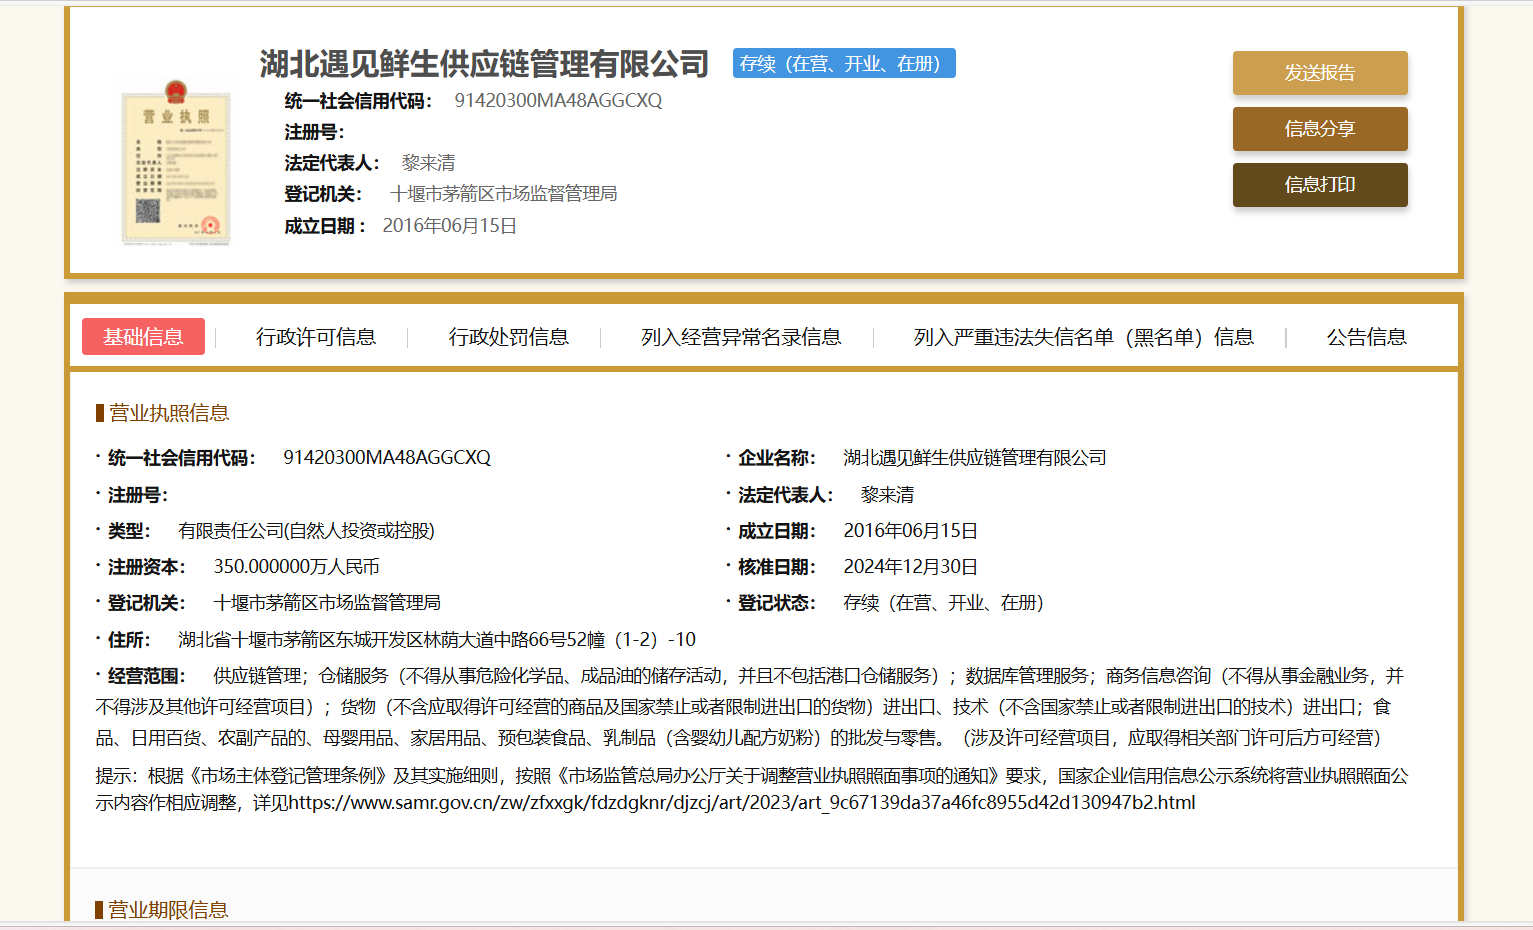Screen dimensions: 1533x930
Task: Open the 公告信息 tab
Action: [x=1366, y=337]
